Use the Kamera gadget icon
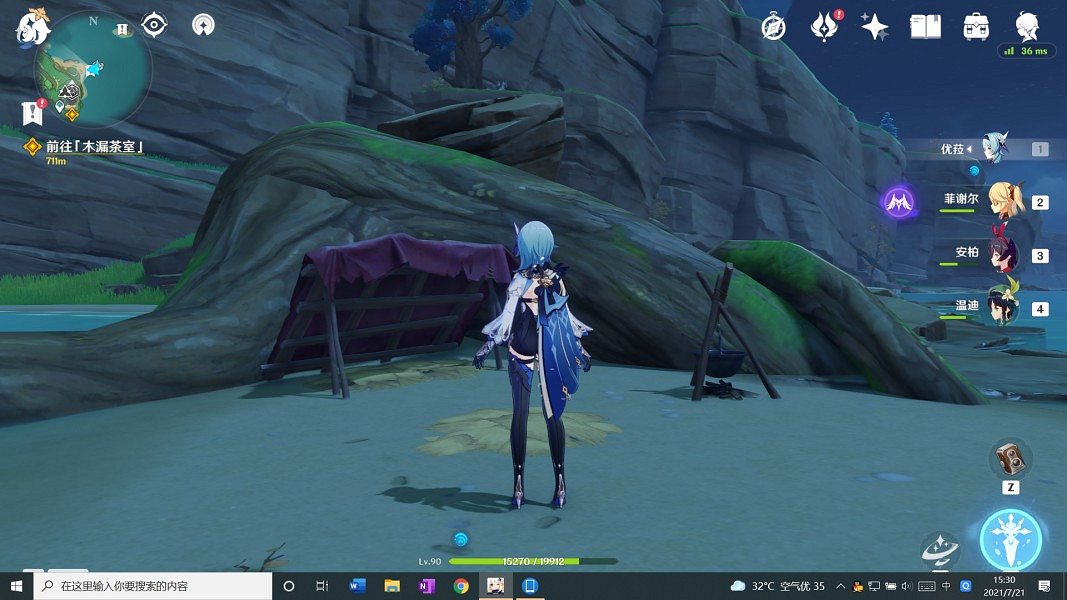The width and height of the screenshot is (1067, 600). click(1010, 459)
